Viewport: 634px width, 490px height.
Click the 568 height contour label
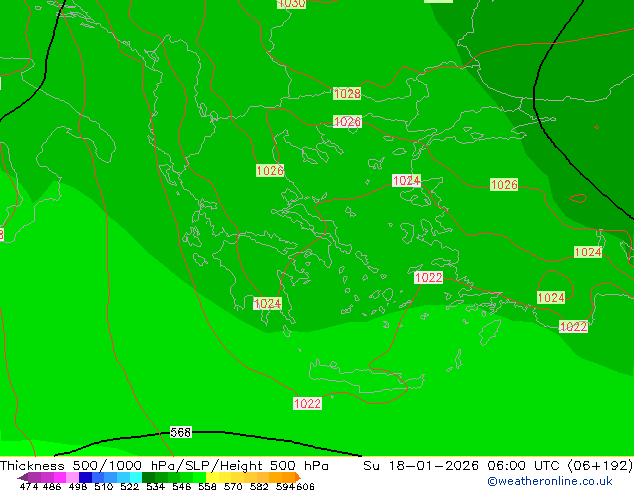180,432
